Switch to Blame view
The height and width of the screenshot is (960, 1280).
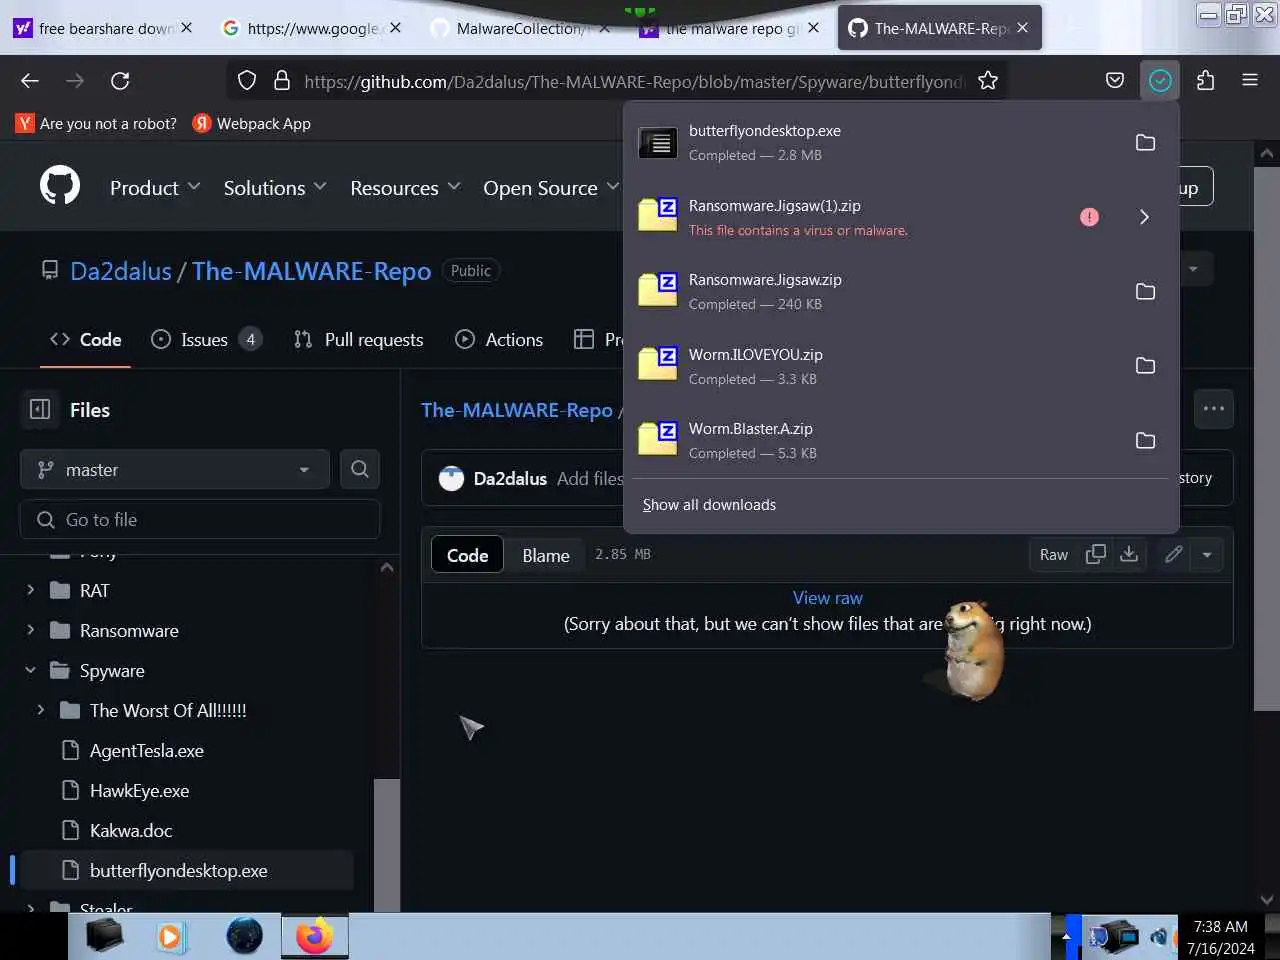pyautogui.click(x=546, y=555)
